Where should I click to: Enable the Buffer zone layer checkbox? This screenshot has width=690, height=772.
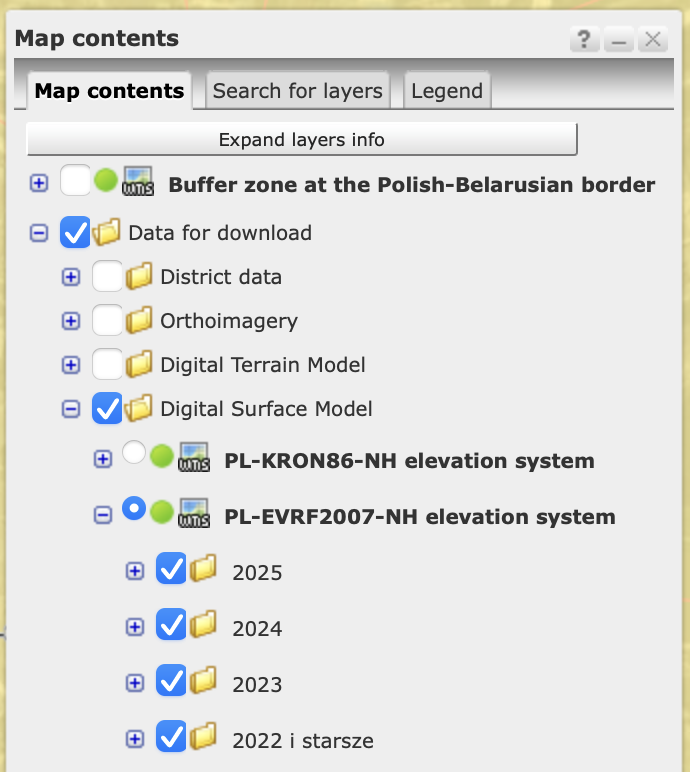[75, 180]
